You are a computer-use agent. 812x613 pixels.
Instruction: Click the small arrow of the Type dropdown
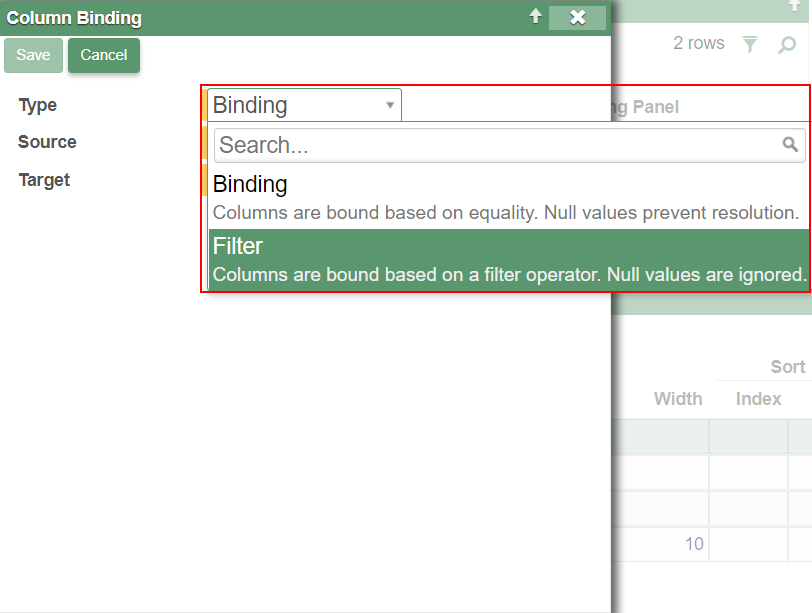(390, 105)
